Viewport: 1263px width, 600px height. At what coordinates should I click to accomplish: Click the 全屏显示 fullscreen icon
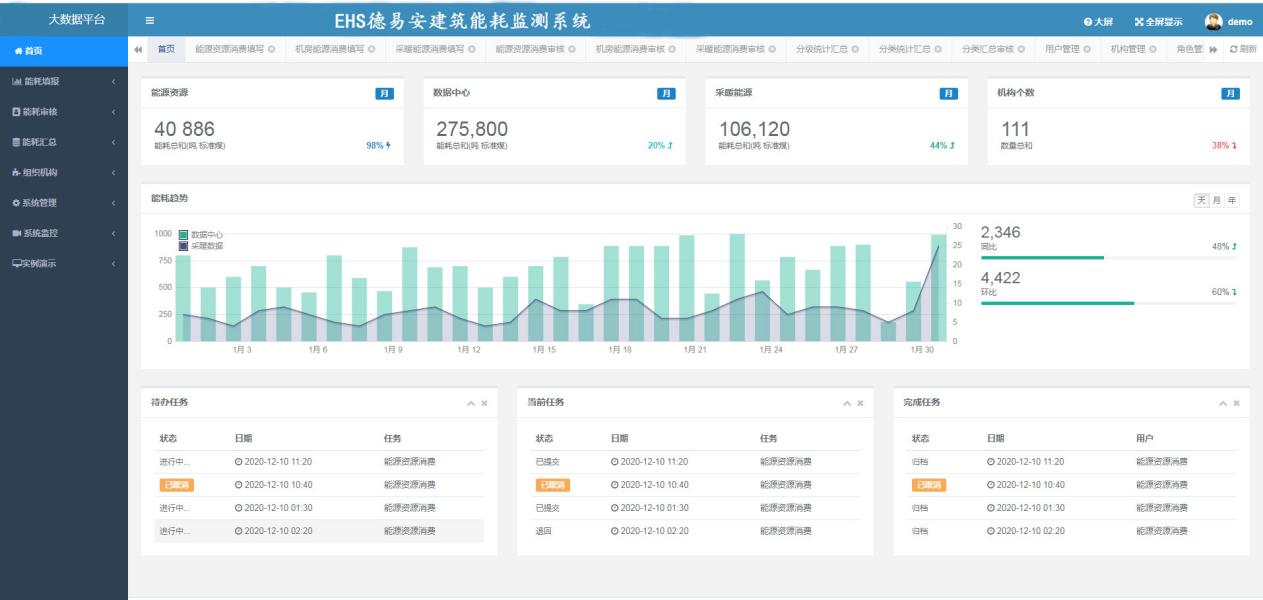[1139, 21]
